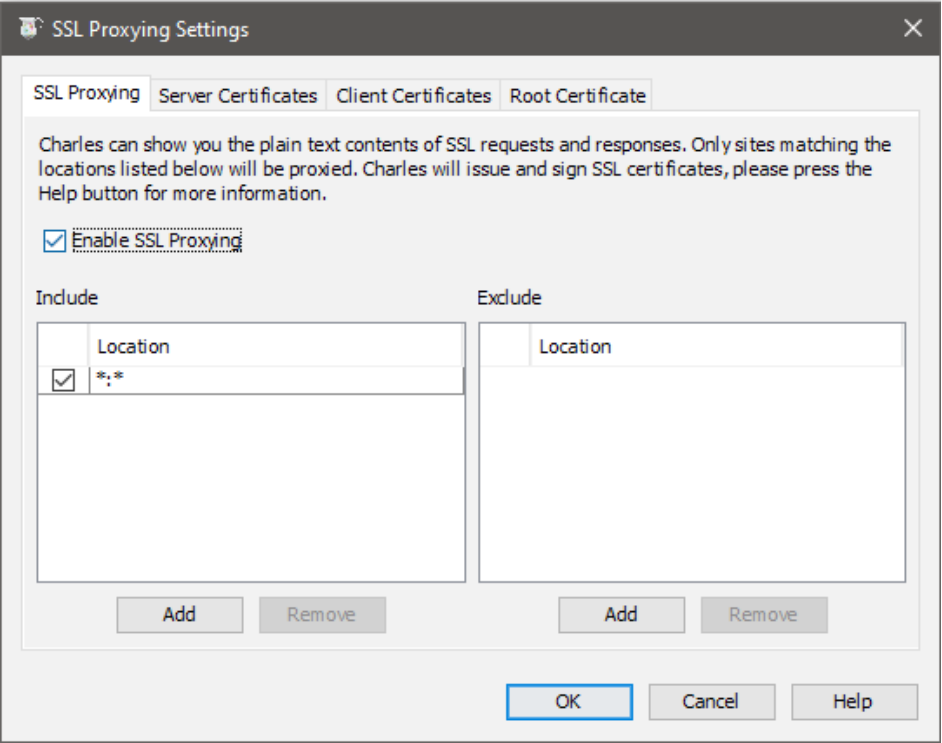Select the *:* row in Include list
This screenshot has width=942, height=743.
[x=275, y=381]
